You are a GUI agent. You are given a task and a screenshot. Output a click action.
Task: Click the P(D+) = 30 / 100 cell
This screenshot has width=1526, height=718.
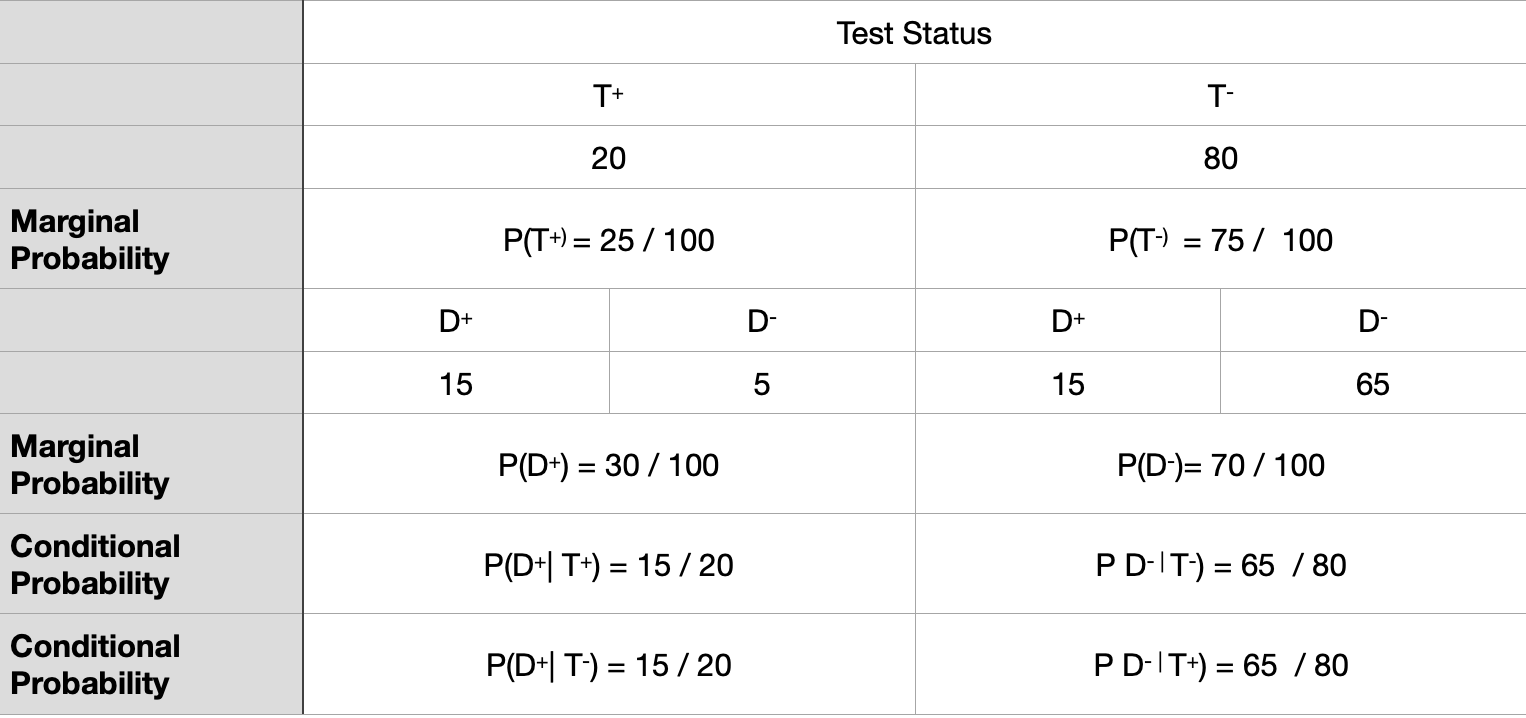[608, 465]
